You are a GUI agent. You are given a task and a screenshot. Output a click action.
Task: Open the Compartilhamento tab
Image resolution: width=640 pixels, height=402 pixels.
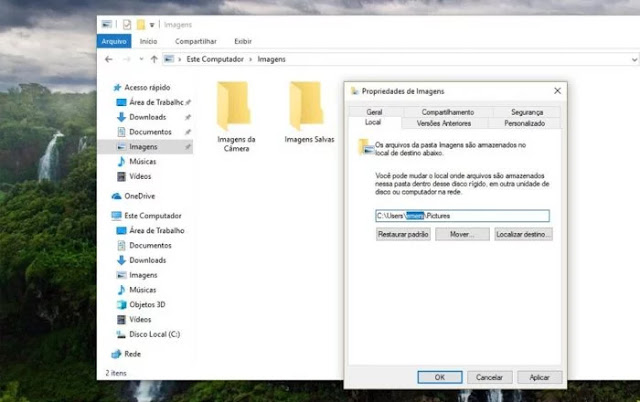[x=448, y=112]
